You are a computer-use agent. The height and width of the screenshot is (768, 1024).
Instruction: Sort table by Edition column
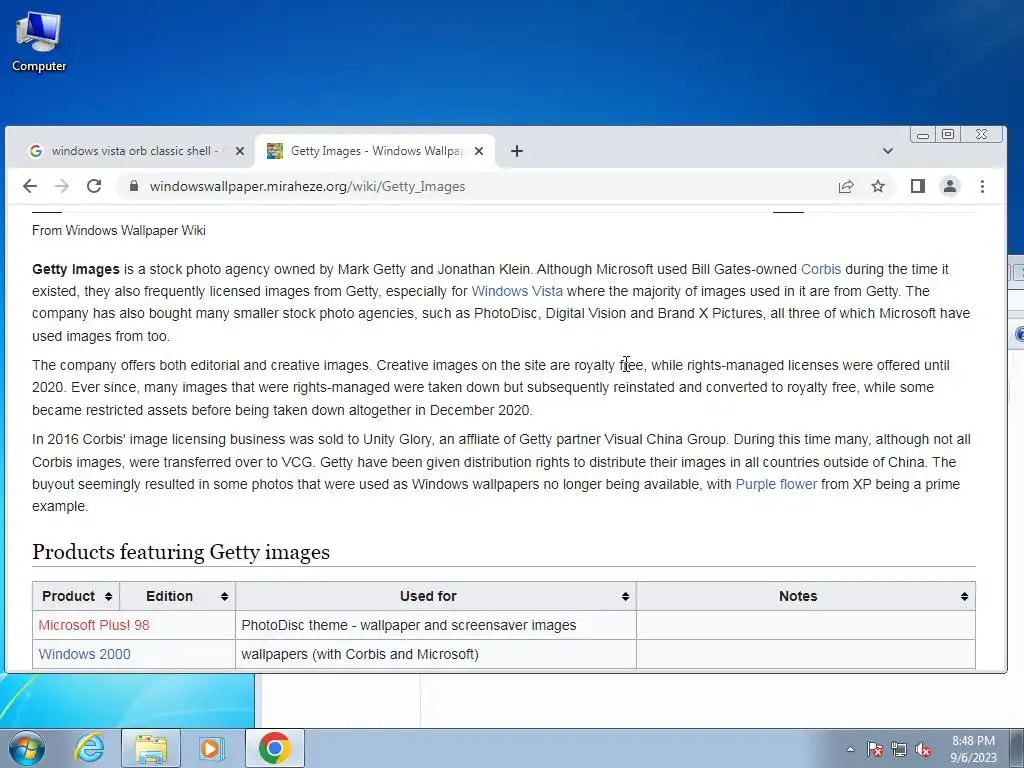[178, 596]
